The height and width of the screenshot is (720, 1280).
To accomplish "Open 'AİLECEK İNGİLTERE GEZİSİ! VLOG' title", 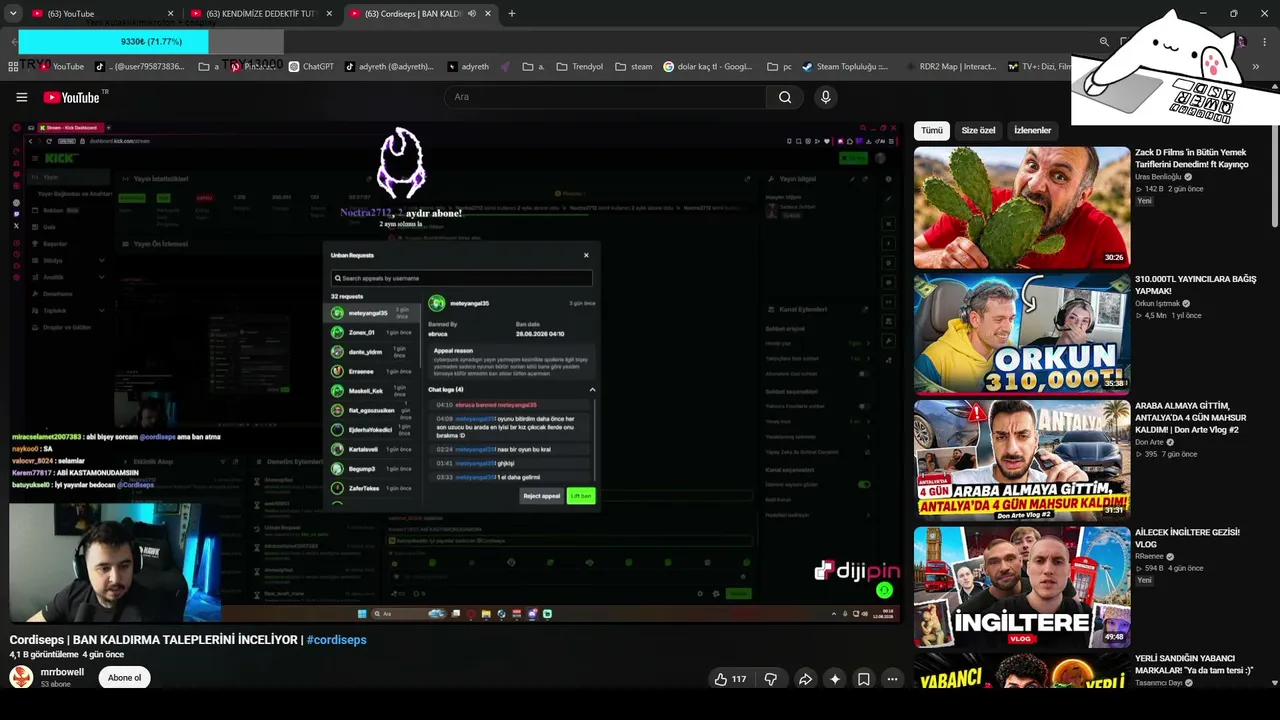I will pyautogui.click(x=1187, y=538).
